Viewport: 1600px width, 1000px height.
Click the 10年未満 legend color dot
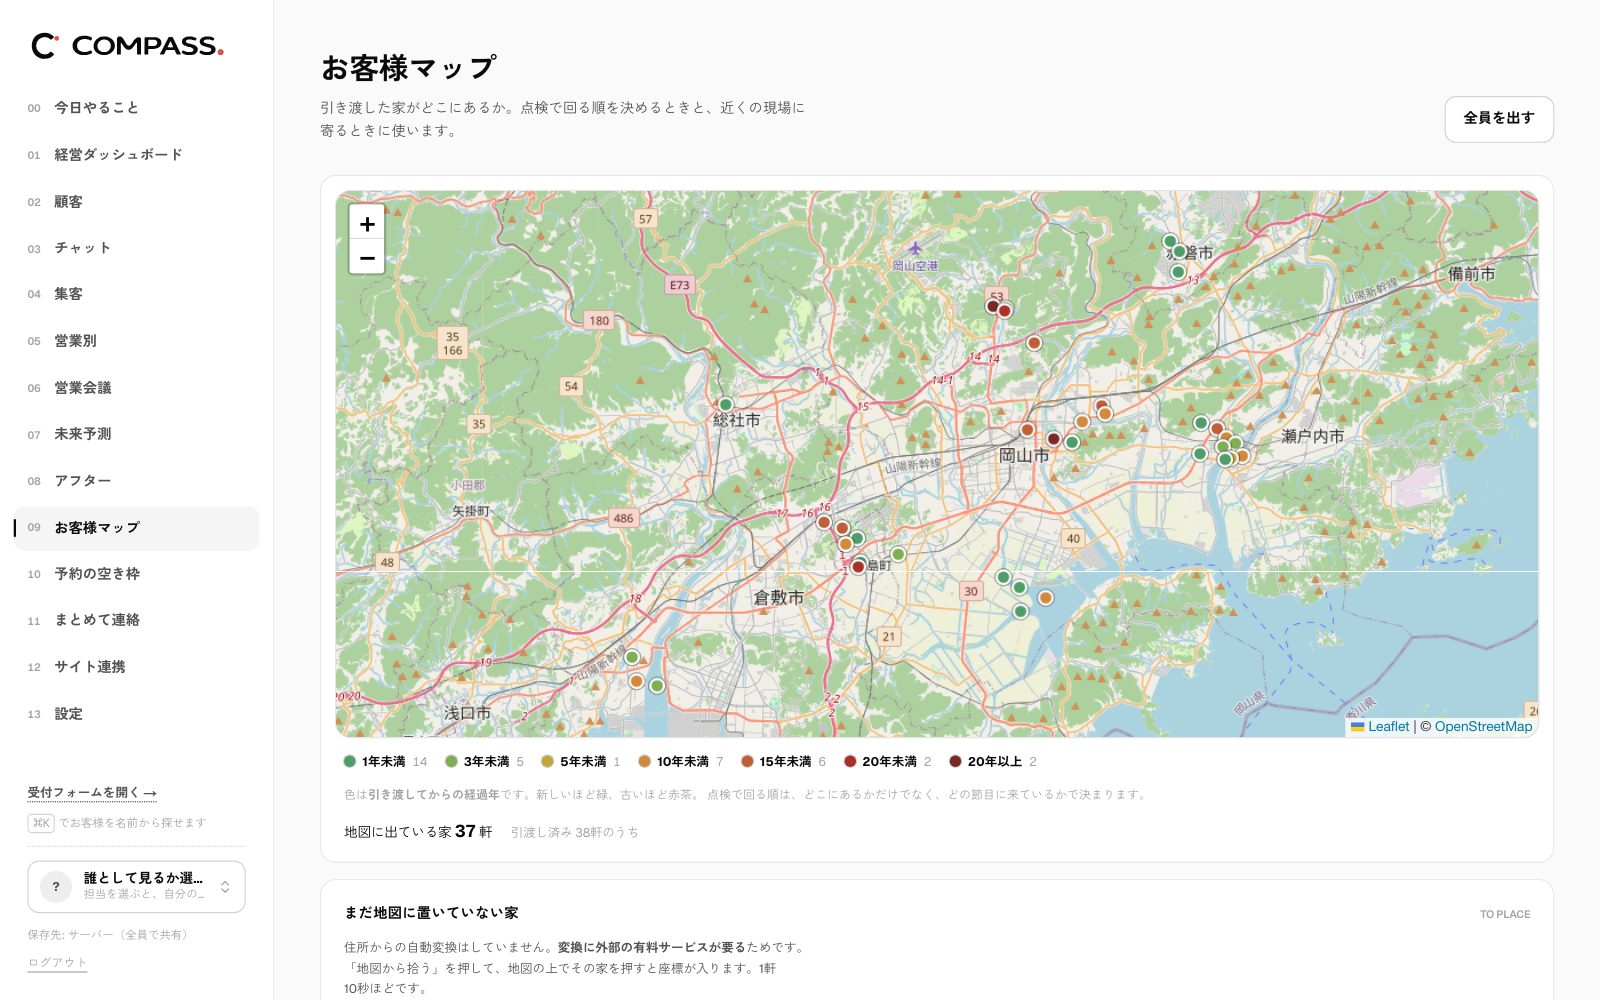pyautogui.click(x=645, y=762)
